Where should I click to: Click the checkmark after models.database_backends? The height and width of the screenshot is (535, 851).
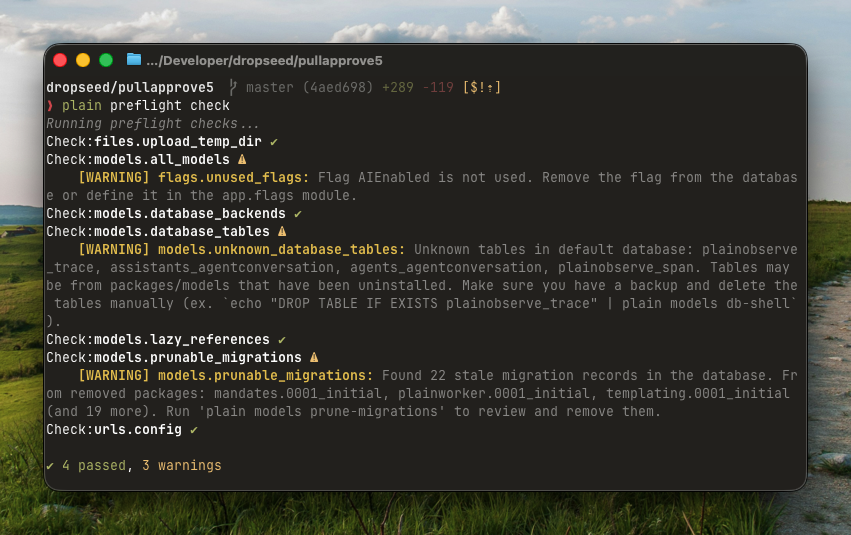coord(298,213)
